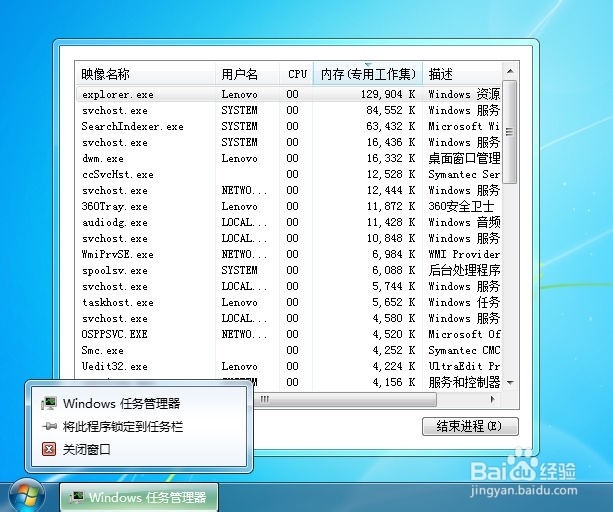Sort by CPU column header
613x512 pixels.
point(297,73)
